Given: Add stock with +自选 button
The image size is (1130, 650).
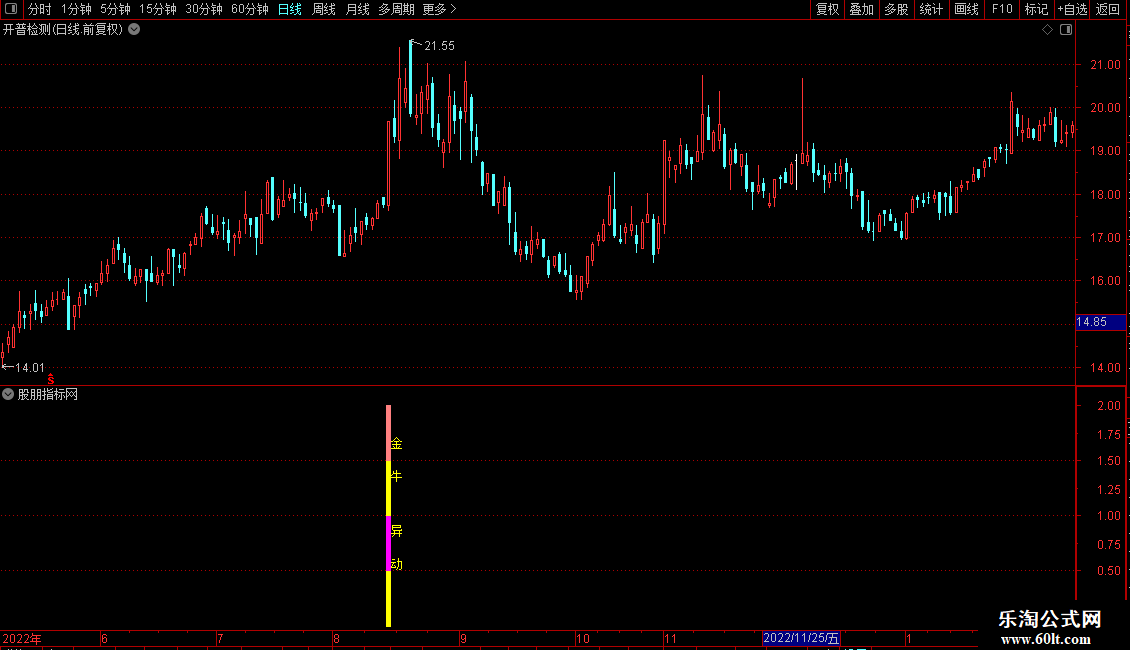Looking at the screenshot, I should (1072, 9).
